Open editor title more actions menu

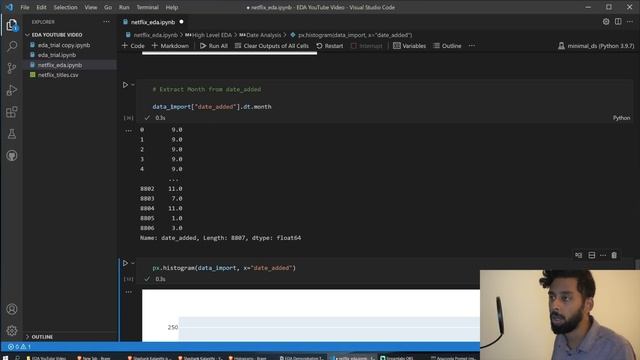point(630,22)
